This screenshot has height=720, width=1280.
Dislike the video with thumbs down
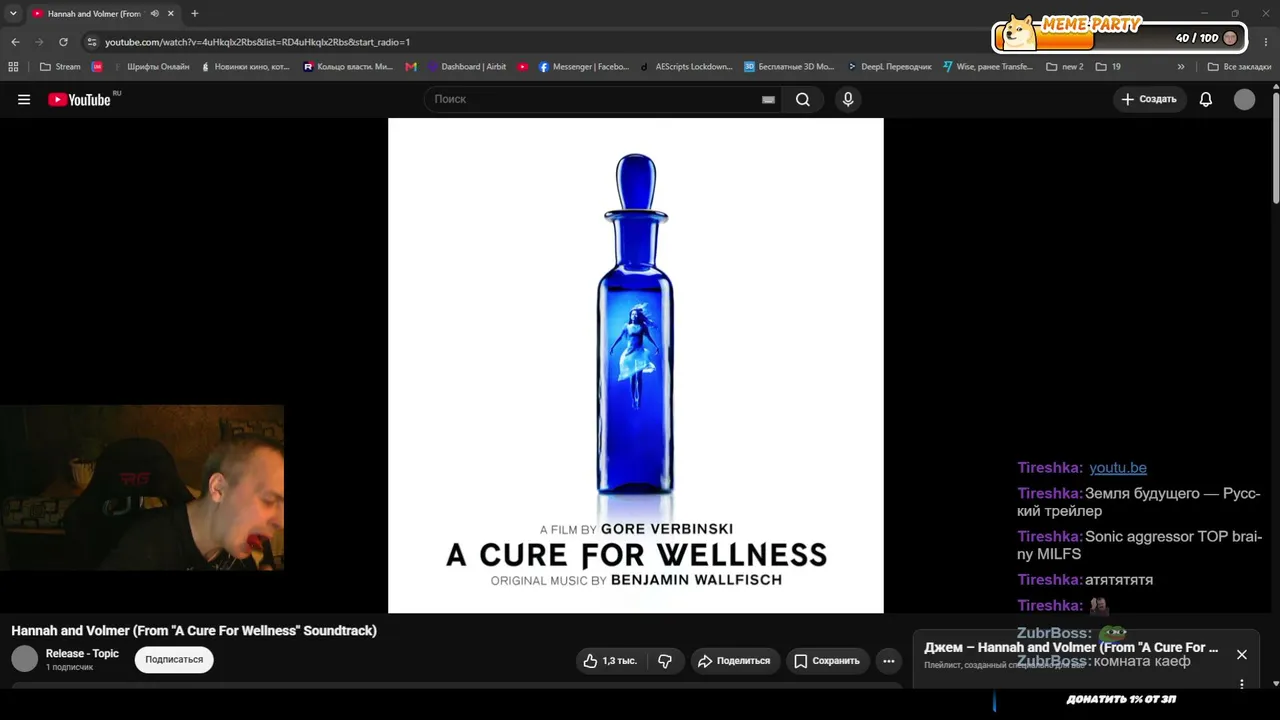click(x=665, y=660)
